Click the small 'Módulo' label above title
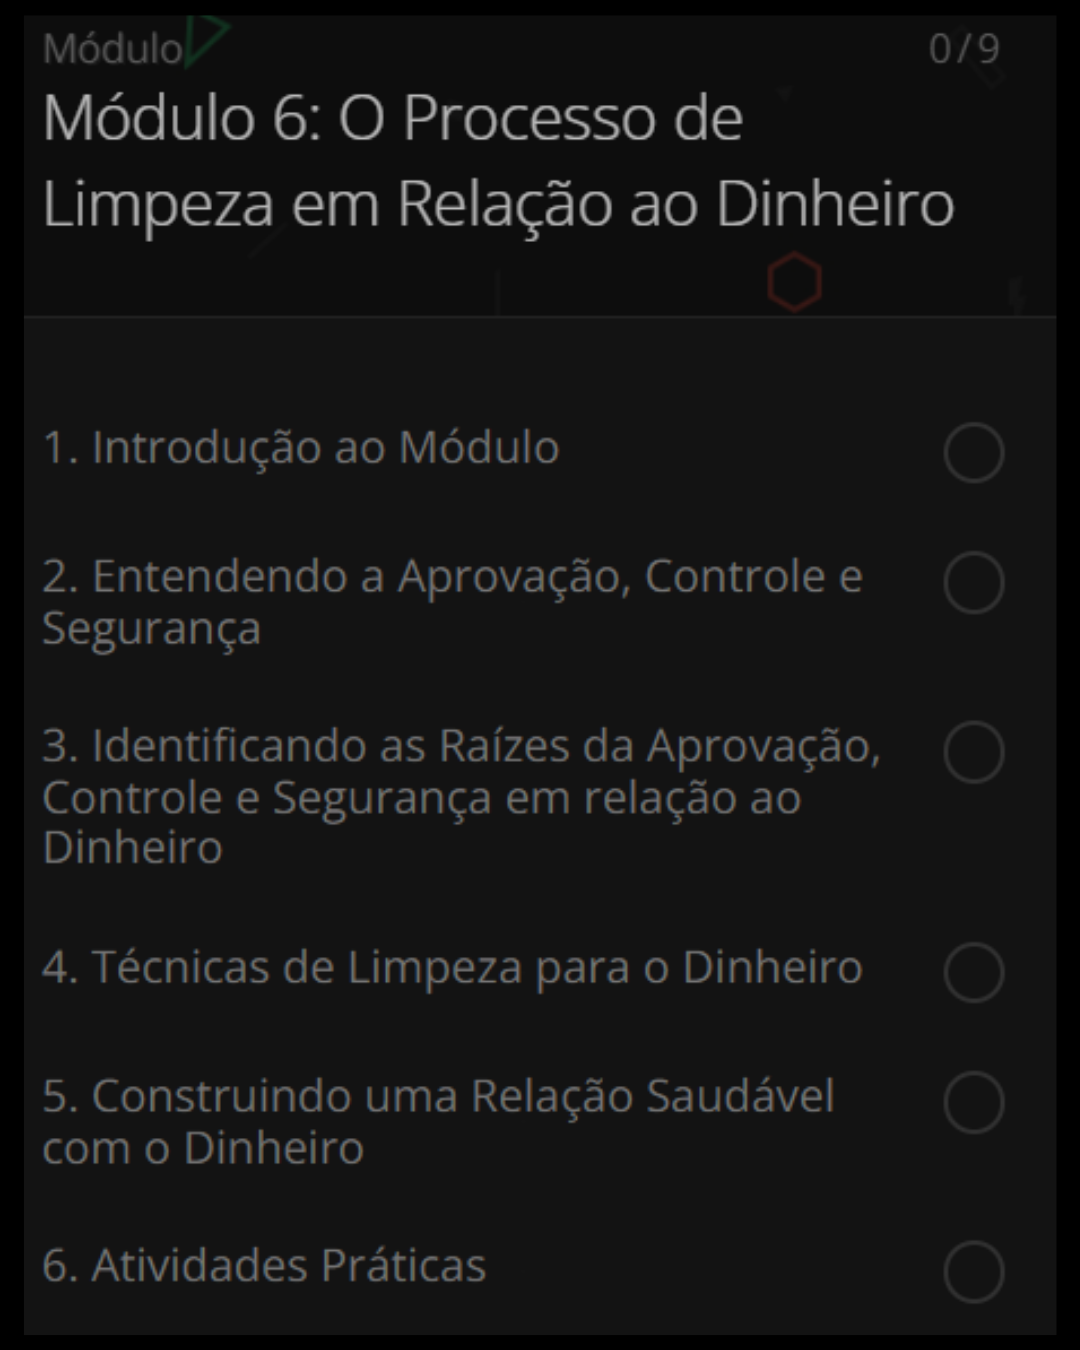The width and height of the screenshot is (1080, 1350). [x=112, y=48]
